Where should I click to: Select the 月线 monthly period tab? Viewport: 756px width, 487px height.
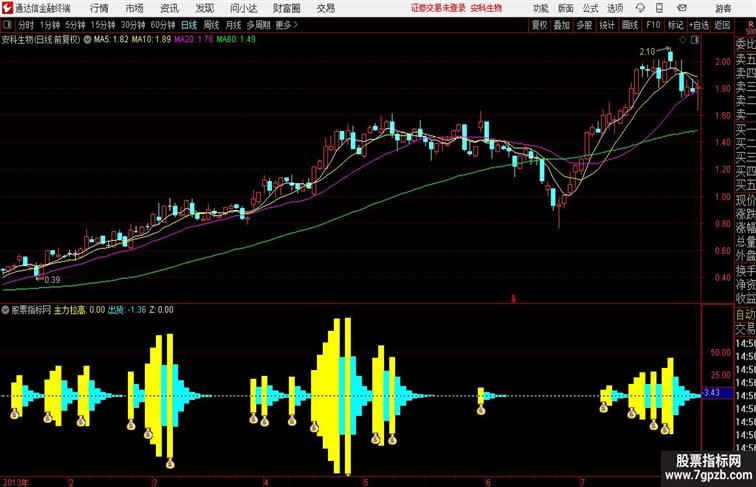tap(233, 25)
